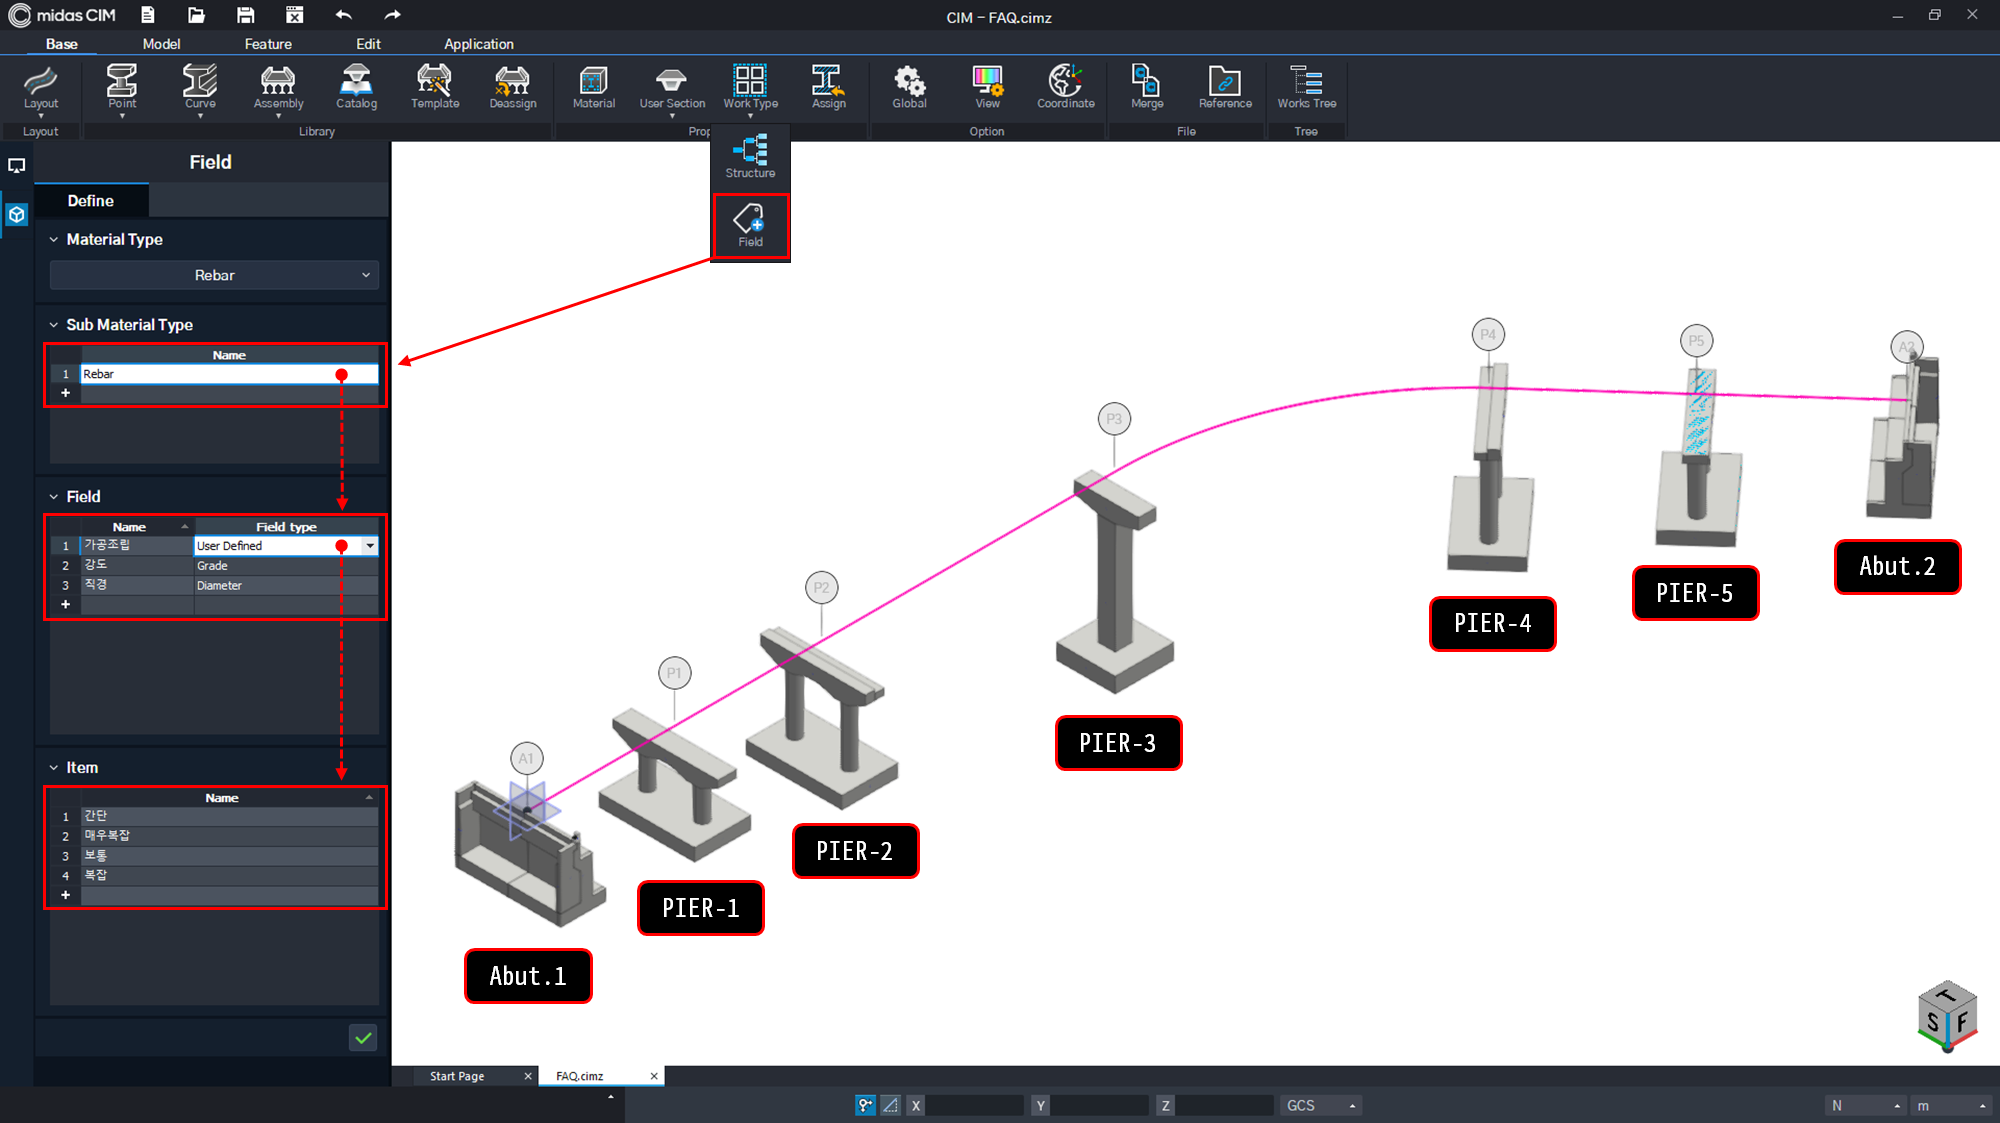Switch to the Edit ribbon tab

click(x=368, y=44)
